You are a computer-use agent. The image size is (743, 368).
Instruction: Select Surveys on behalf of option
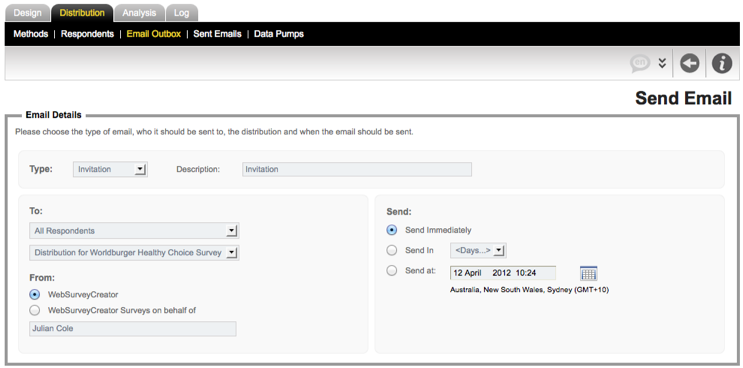(34, 311)
